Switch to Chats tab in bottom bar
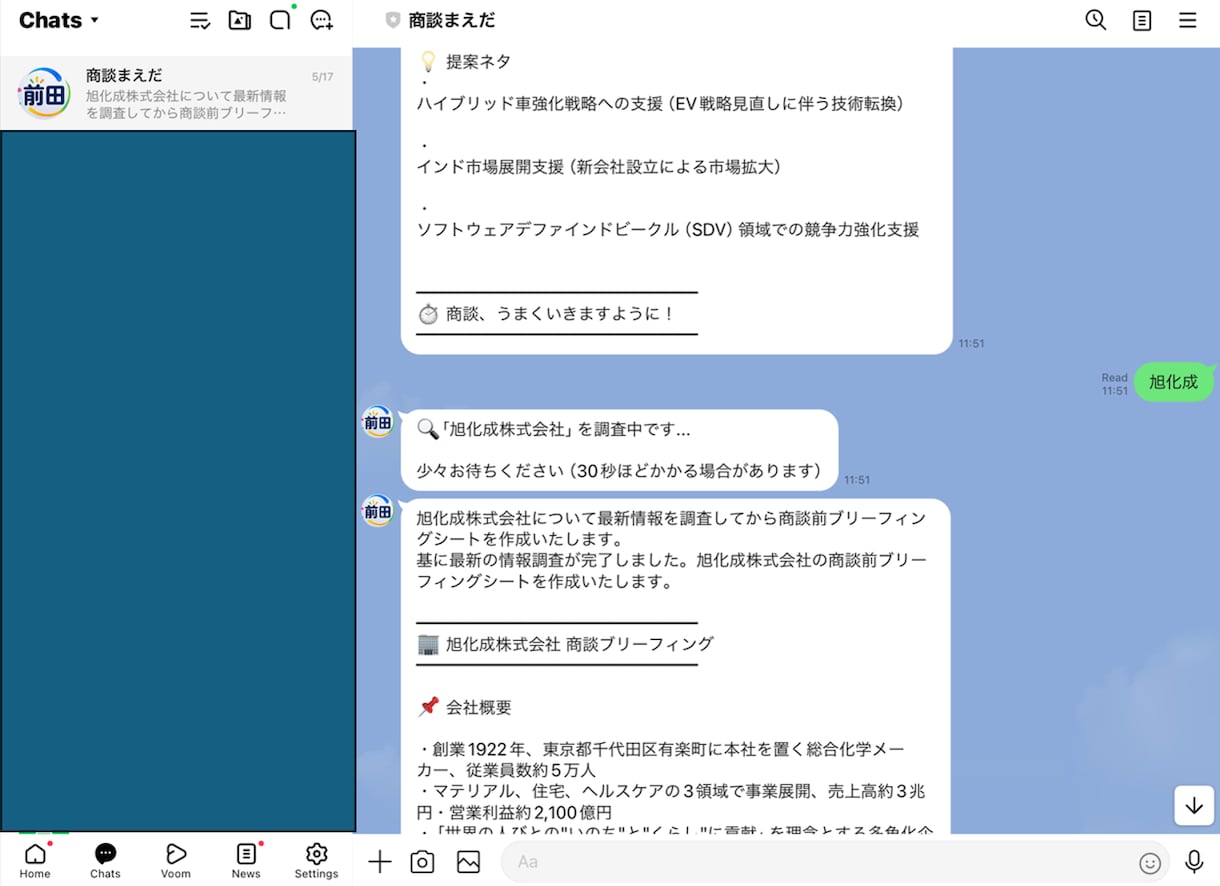 click(105, 861)
